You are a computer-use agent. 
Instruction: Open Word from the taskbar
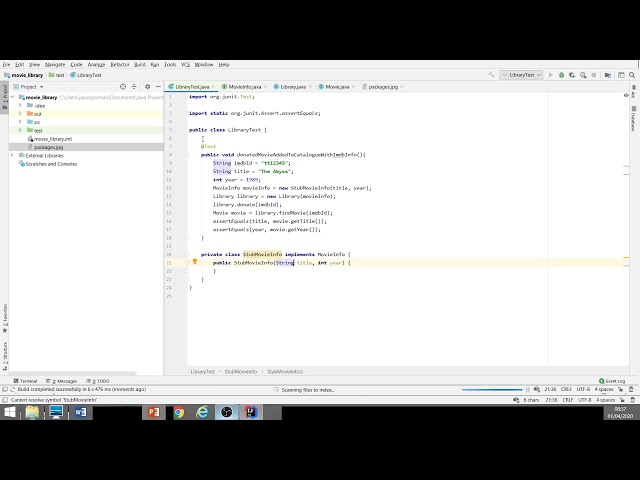coord(80,412)
